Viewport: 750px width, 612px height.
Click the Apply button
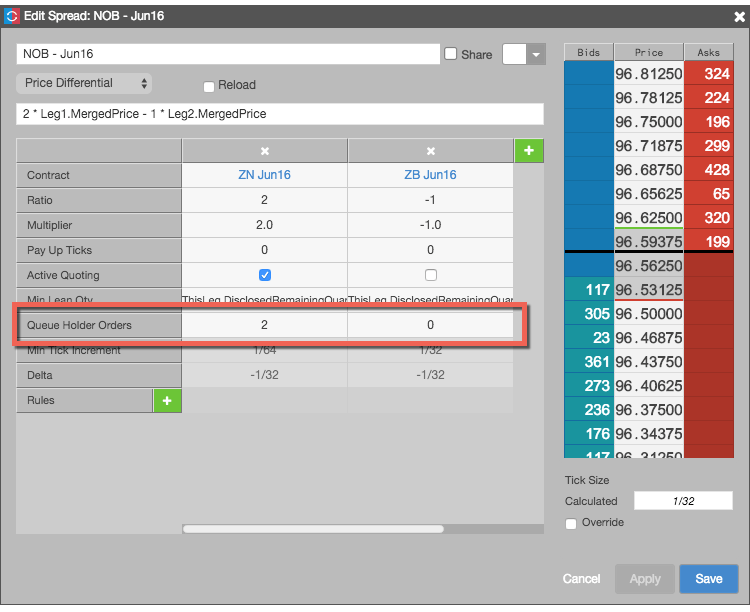[645, 579]
